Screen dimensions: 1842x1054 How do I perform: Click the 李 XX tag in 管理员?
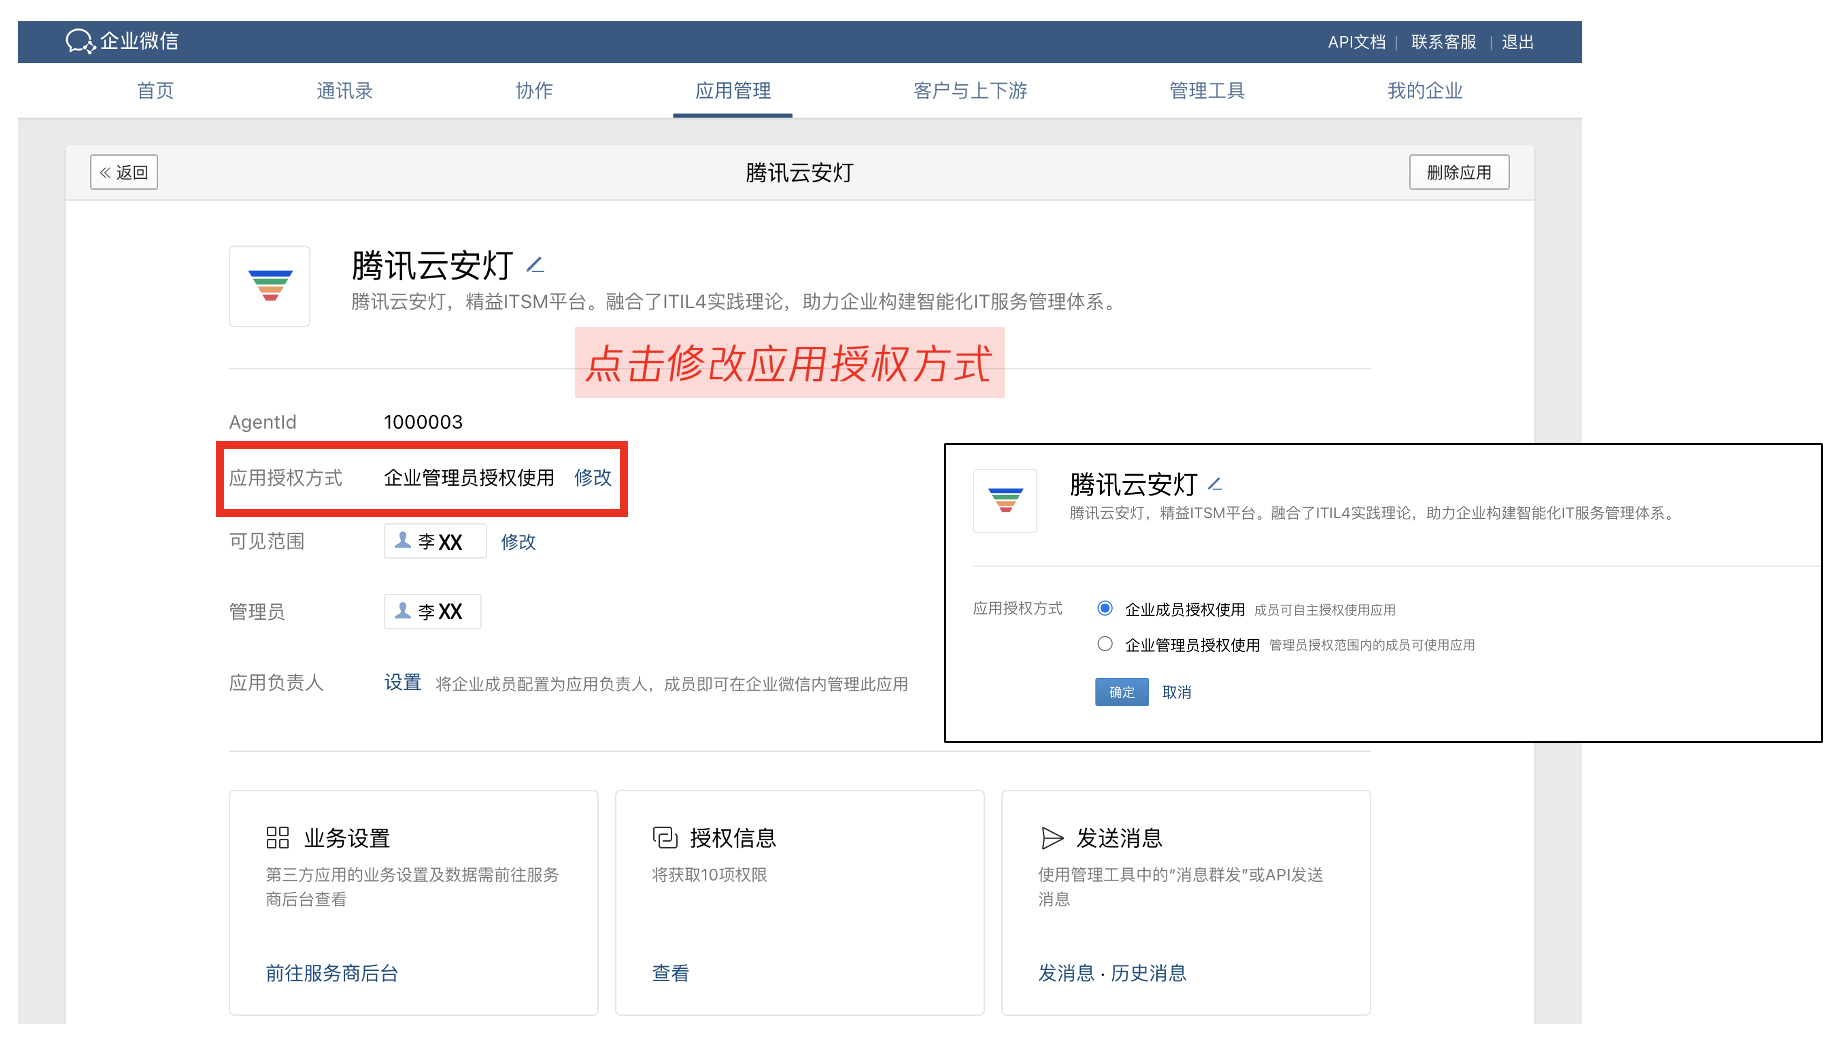click(433, 611)
